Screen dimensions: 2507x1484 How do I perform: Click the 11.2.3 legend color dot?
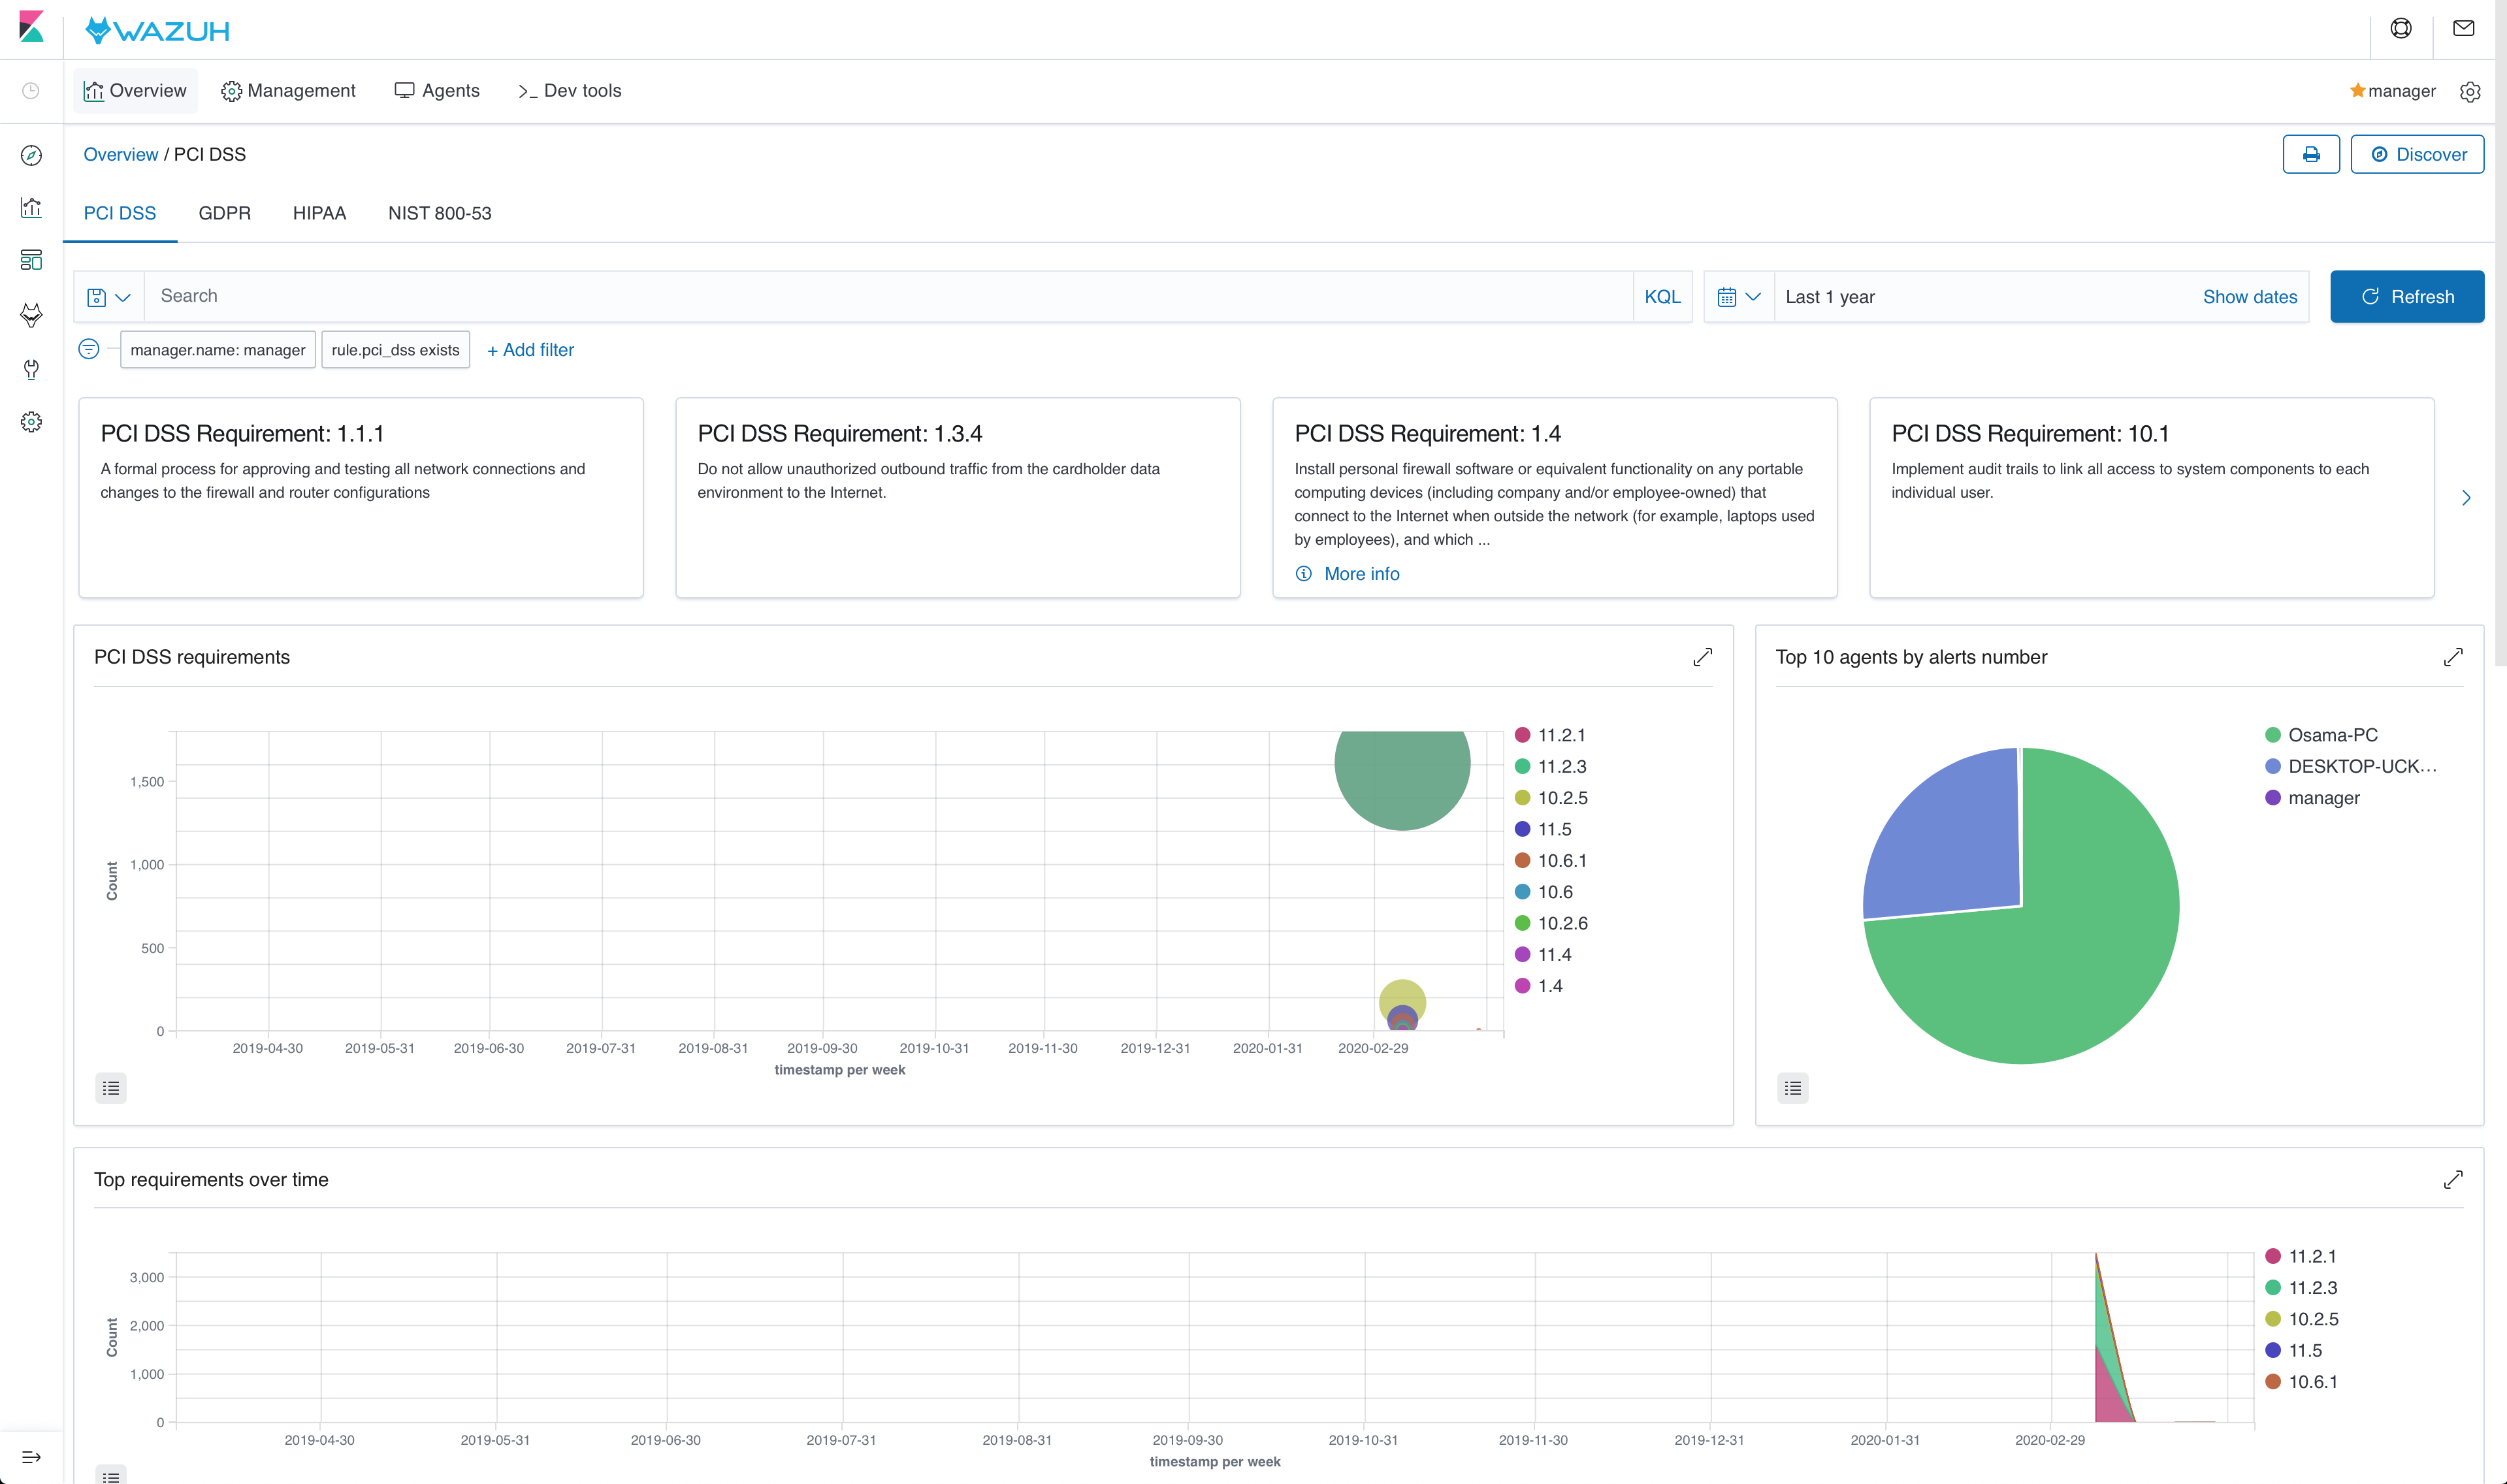coord(1522,766)
